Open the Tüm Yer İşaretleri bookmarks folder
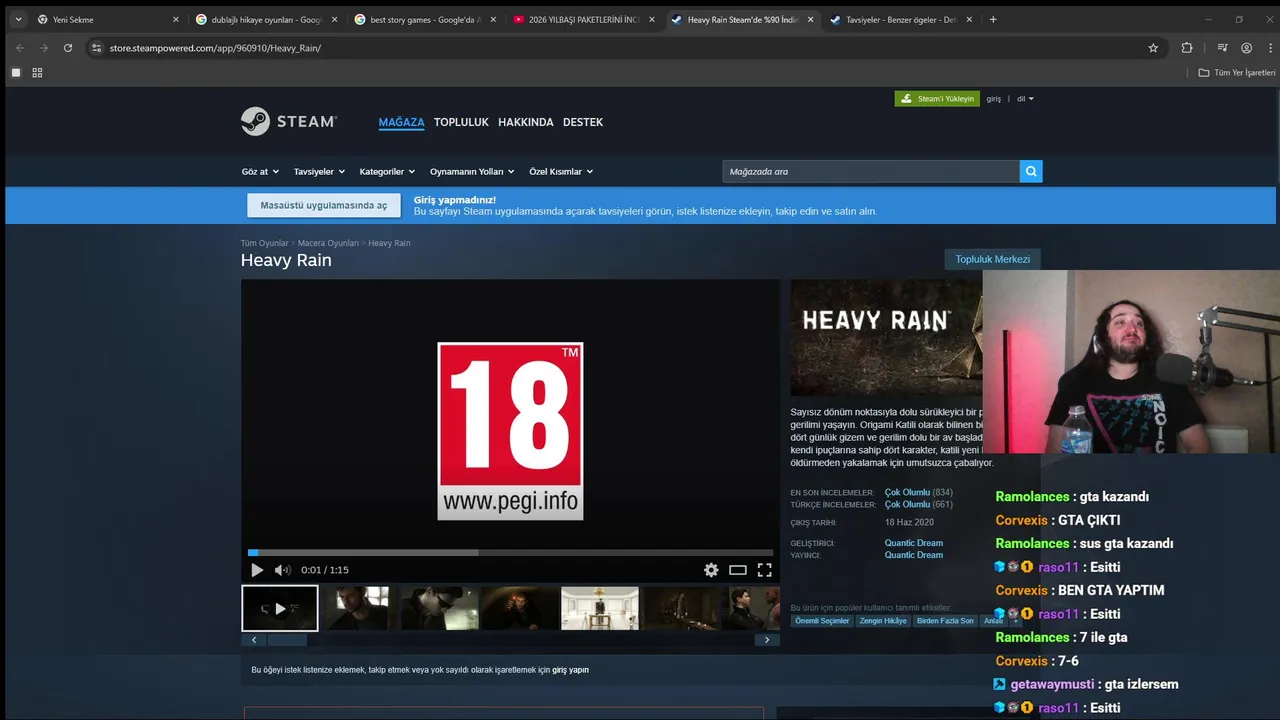This screenshot has width=1280, height=720. point(1237,73)
